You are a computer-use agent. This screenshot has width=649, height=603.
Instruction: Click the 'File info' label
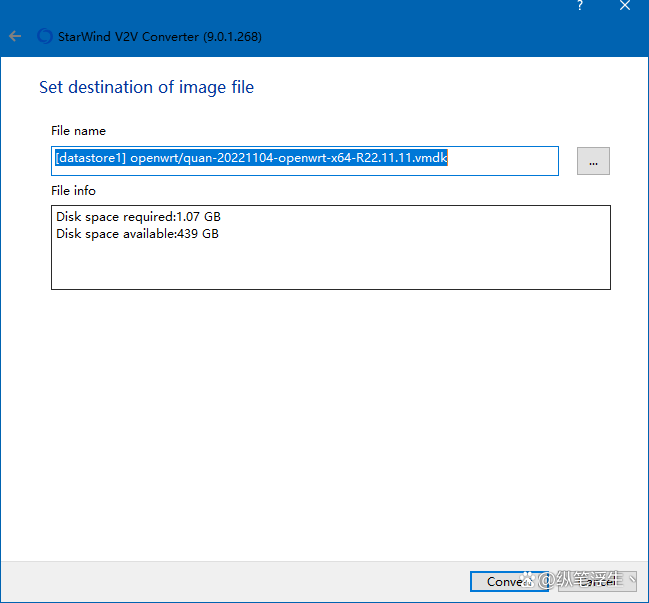[x=73, y=190]
